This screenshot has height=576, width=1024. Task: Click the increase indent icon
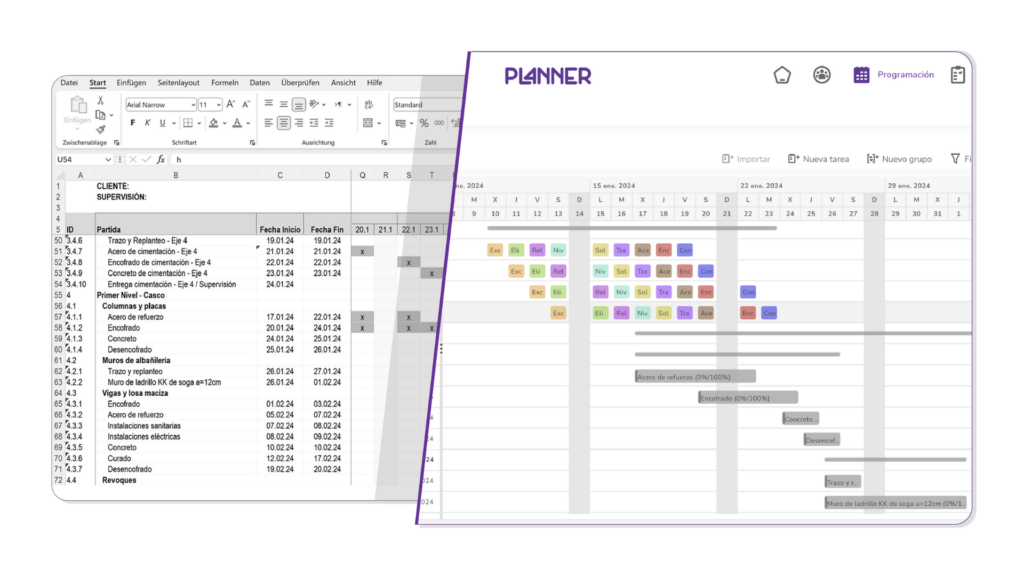tap(329, 123)
